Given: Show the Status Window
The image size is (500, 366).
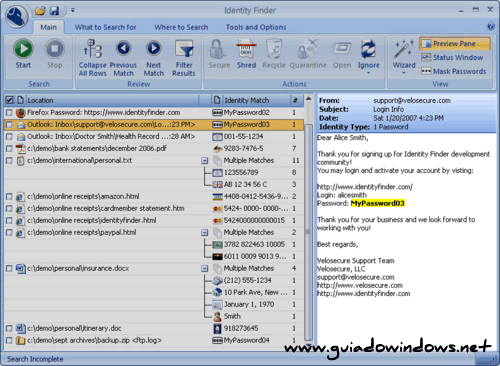Looking at the screenshot, I should click(x=452, y=57).
